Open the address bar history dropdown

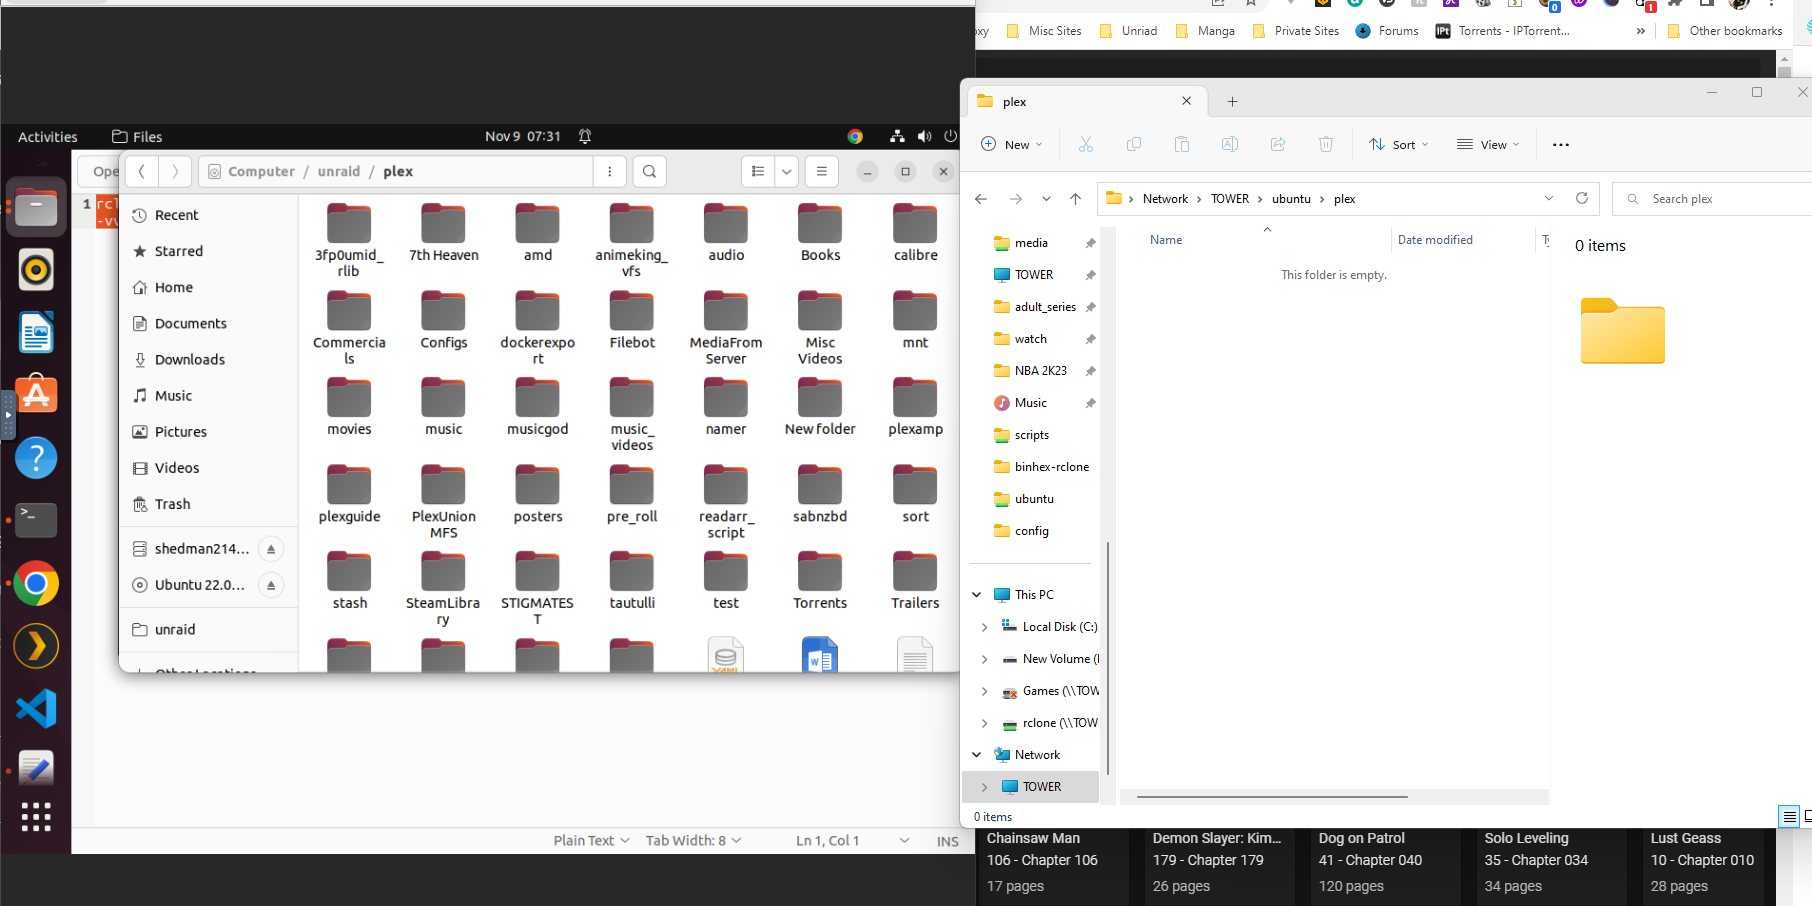(1549, 198)
